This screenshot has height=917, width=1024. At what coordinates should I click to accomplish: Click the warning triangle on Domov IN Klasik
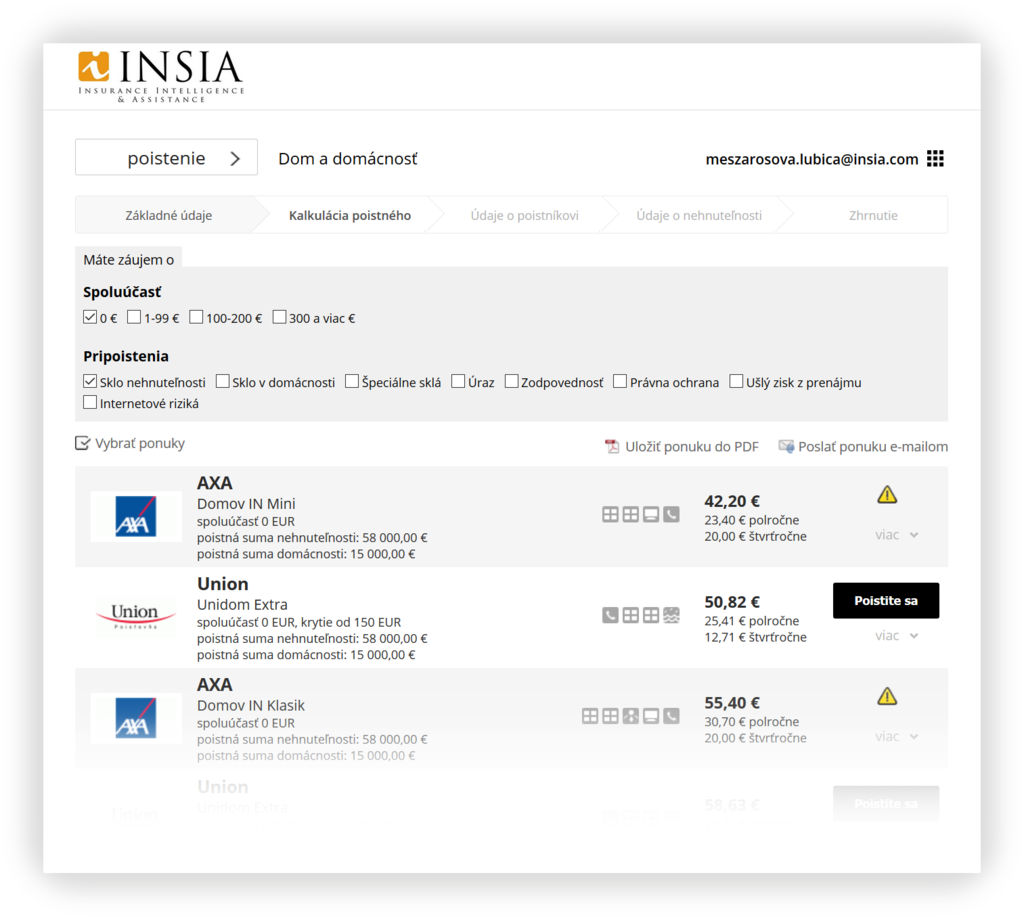(887, 697)
